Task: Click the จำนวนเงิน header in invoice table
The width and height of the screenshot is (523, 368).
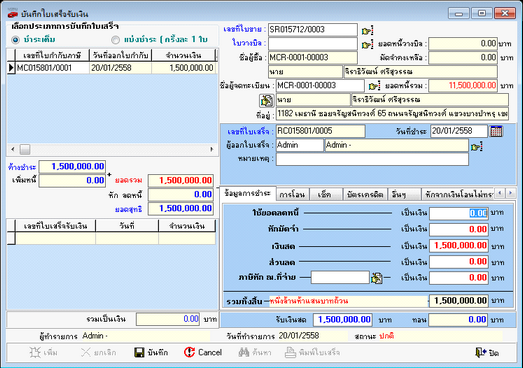Action: pos(183,55)
